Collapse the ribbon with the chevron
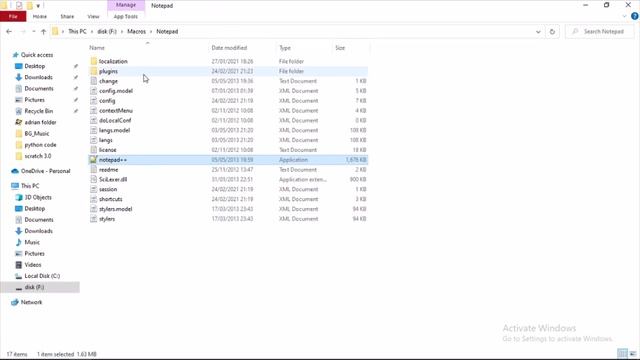640x360 pixels. click(624, 16)
